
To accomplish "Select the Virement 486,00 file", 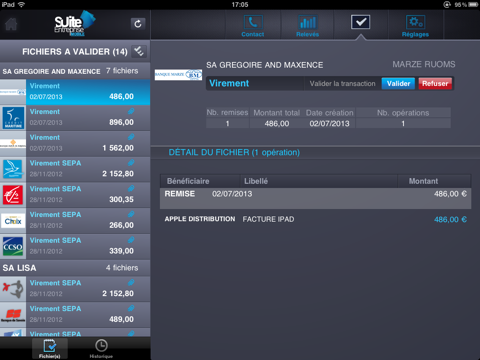I will click(x=75, y=92).
